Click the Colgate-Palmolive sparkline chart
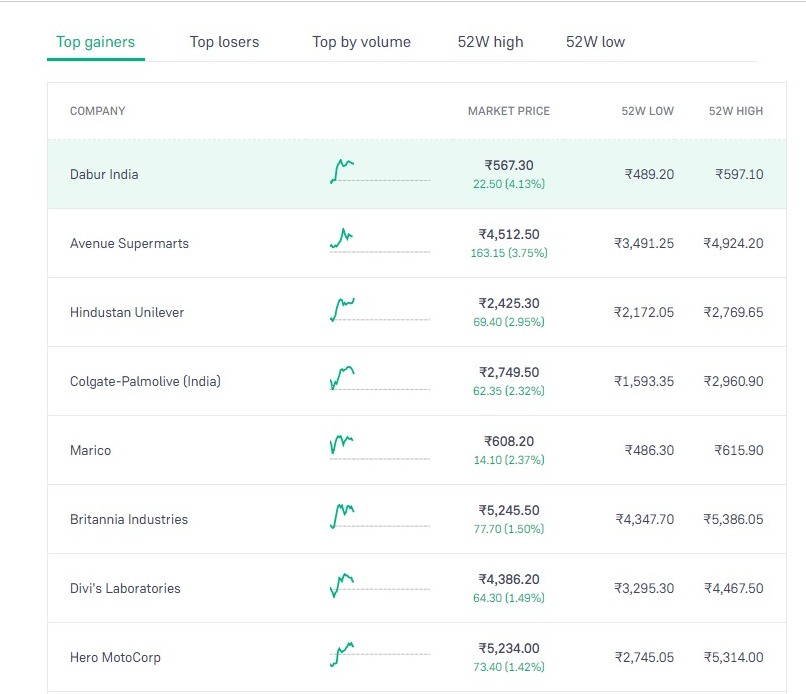The width and height of the screenshot is (806, 694). click(379, 378)
